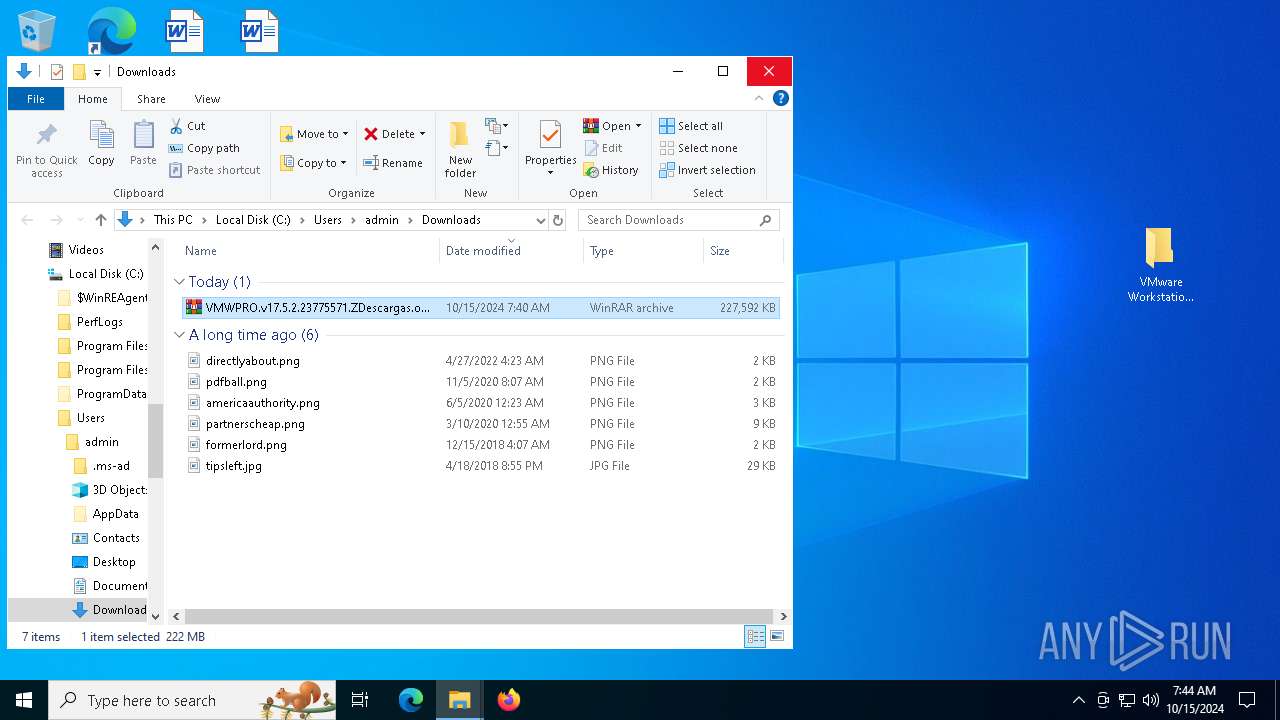Click the Search Downloads field
Image resolution: width=1280 pixels, height=720 pixels.
coord(678,220)
